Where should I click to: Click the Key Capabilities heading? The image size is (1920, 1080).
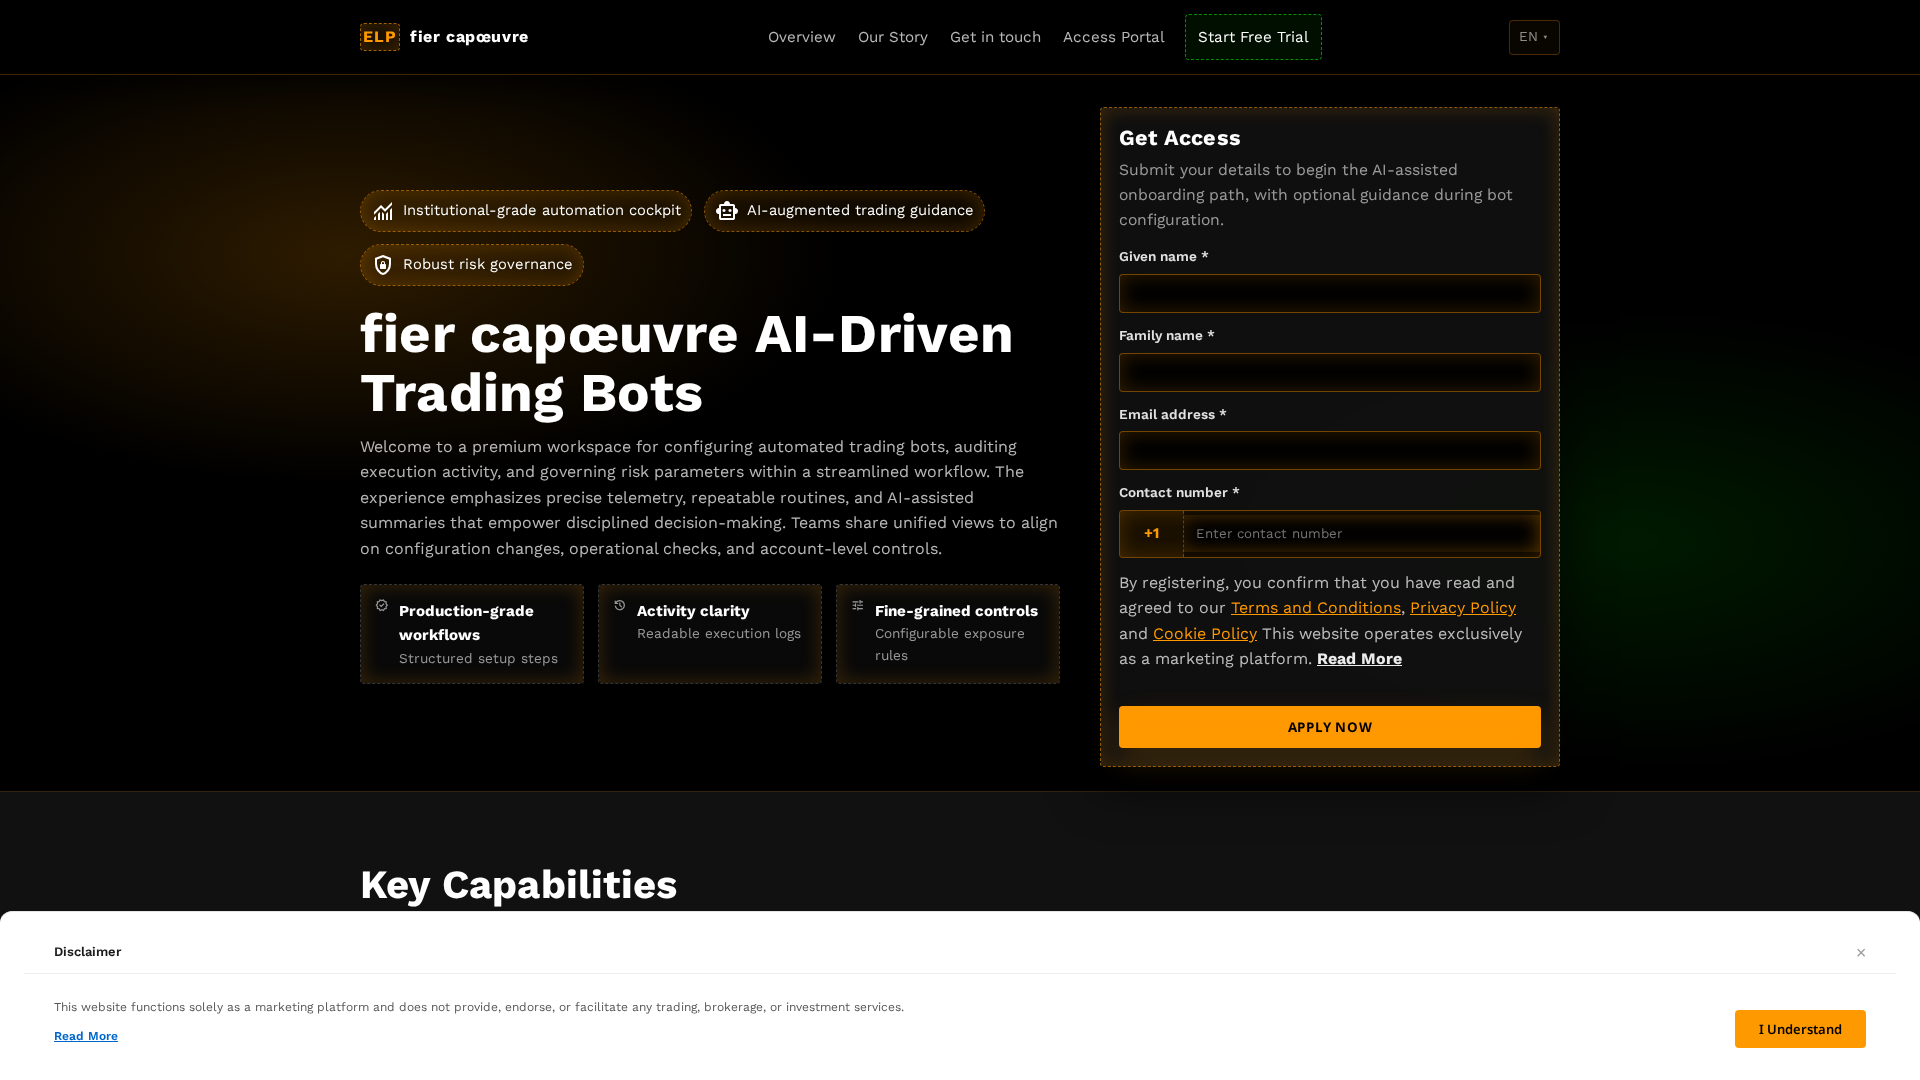pyautogui.click(x=518, y=885)
